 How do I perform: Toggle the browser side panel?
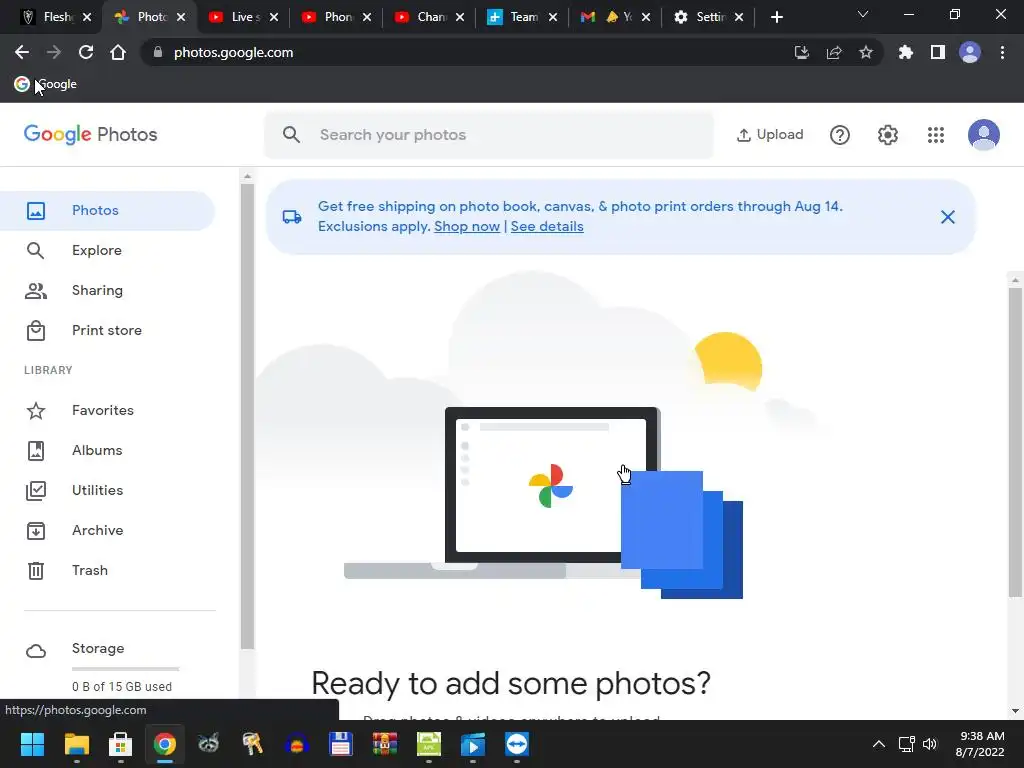click(938, 52)
